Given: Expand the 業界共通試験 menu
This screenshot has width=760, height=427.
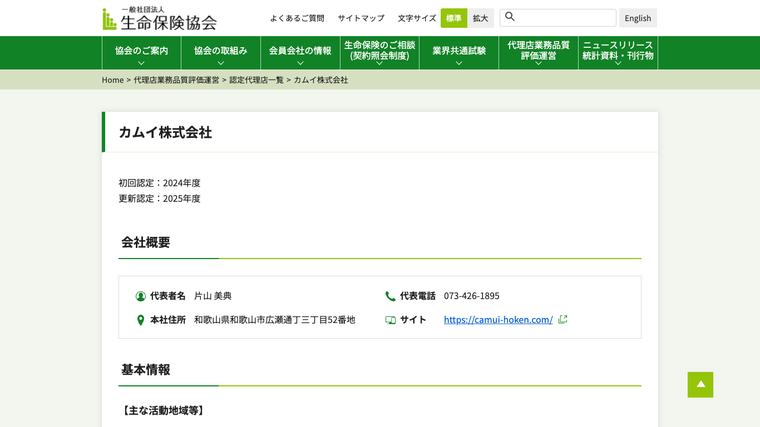Looking at the screenshot, I should (459, 53).
